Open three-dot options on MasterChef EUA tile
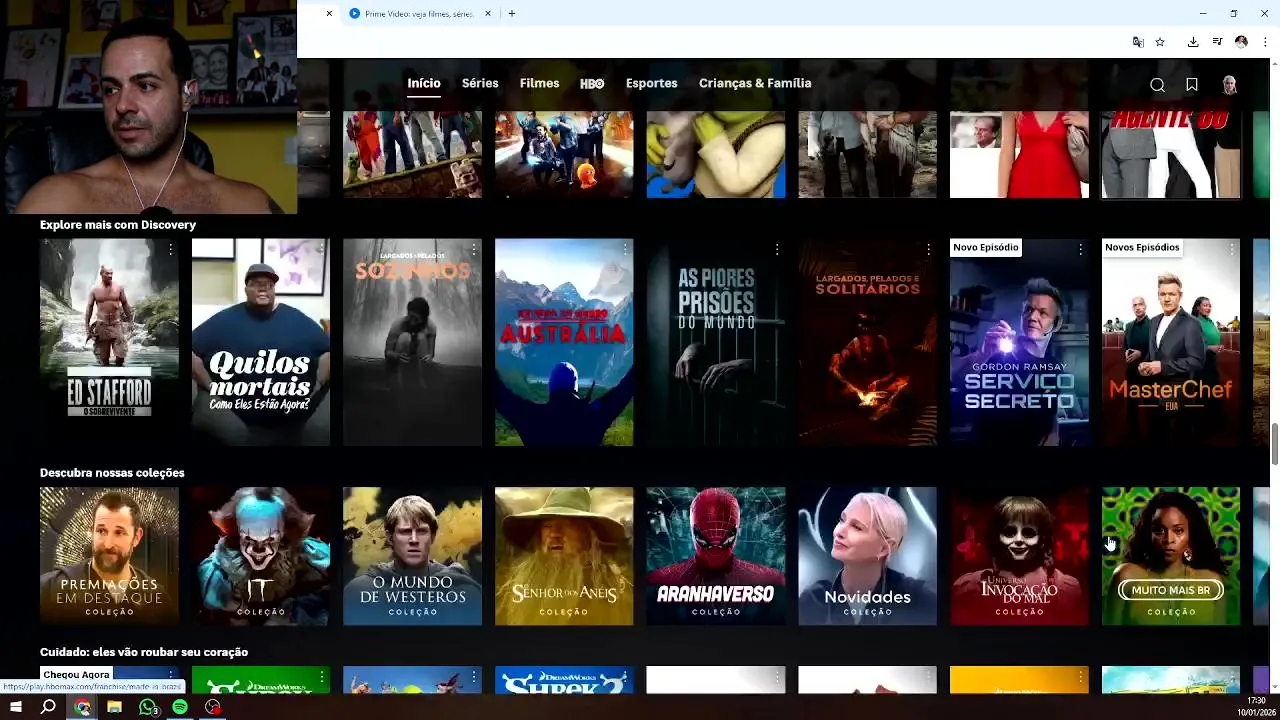Image resolution: width=1280 pixels, height=720 pixels. point(1232,249)
